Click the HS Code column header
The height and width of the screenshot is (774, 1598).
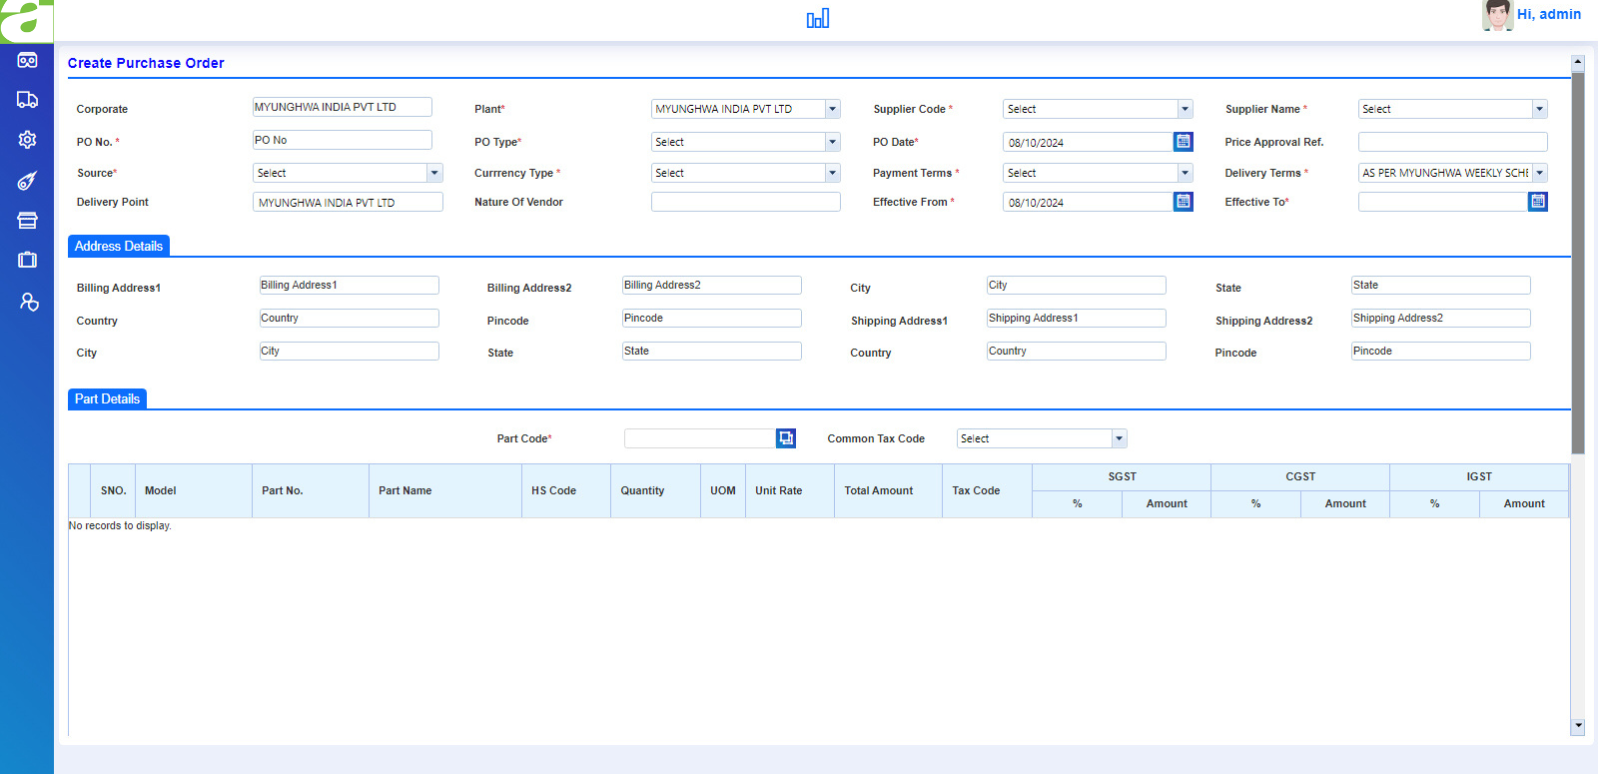pos(566,491)
